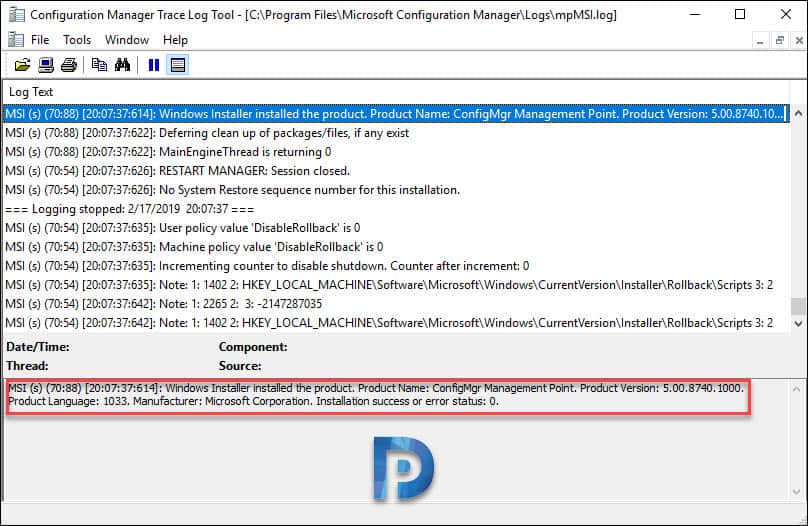Minimize the Trace Log Tool window
808x526 pixels.
point(695,14)
